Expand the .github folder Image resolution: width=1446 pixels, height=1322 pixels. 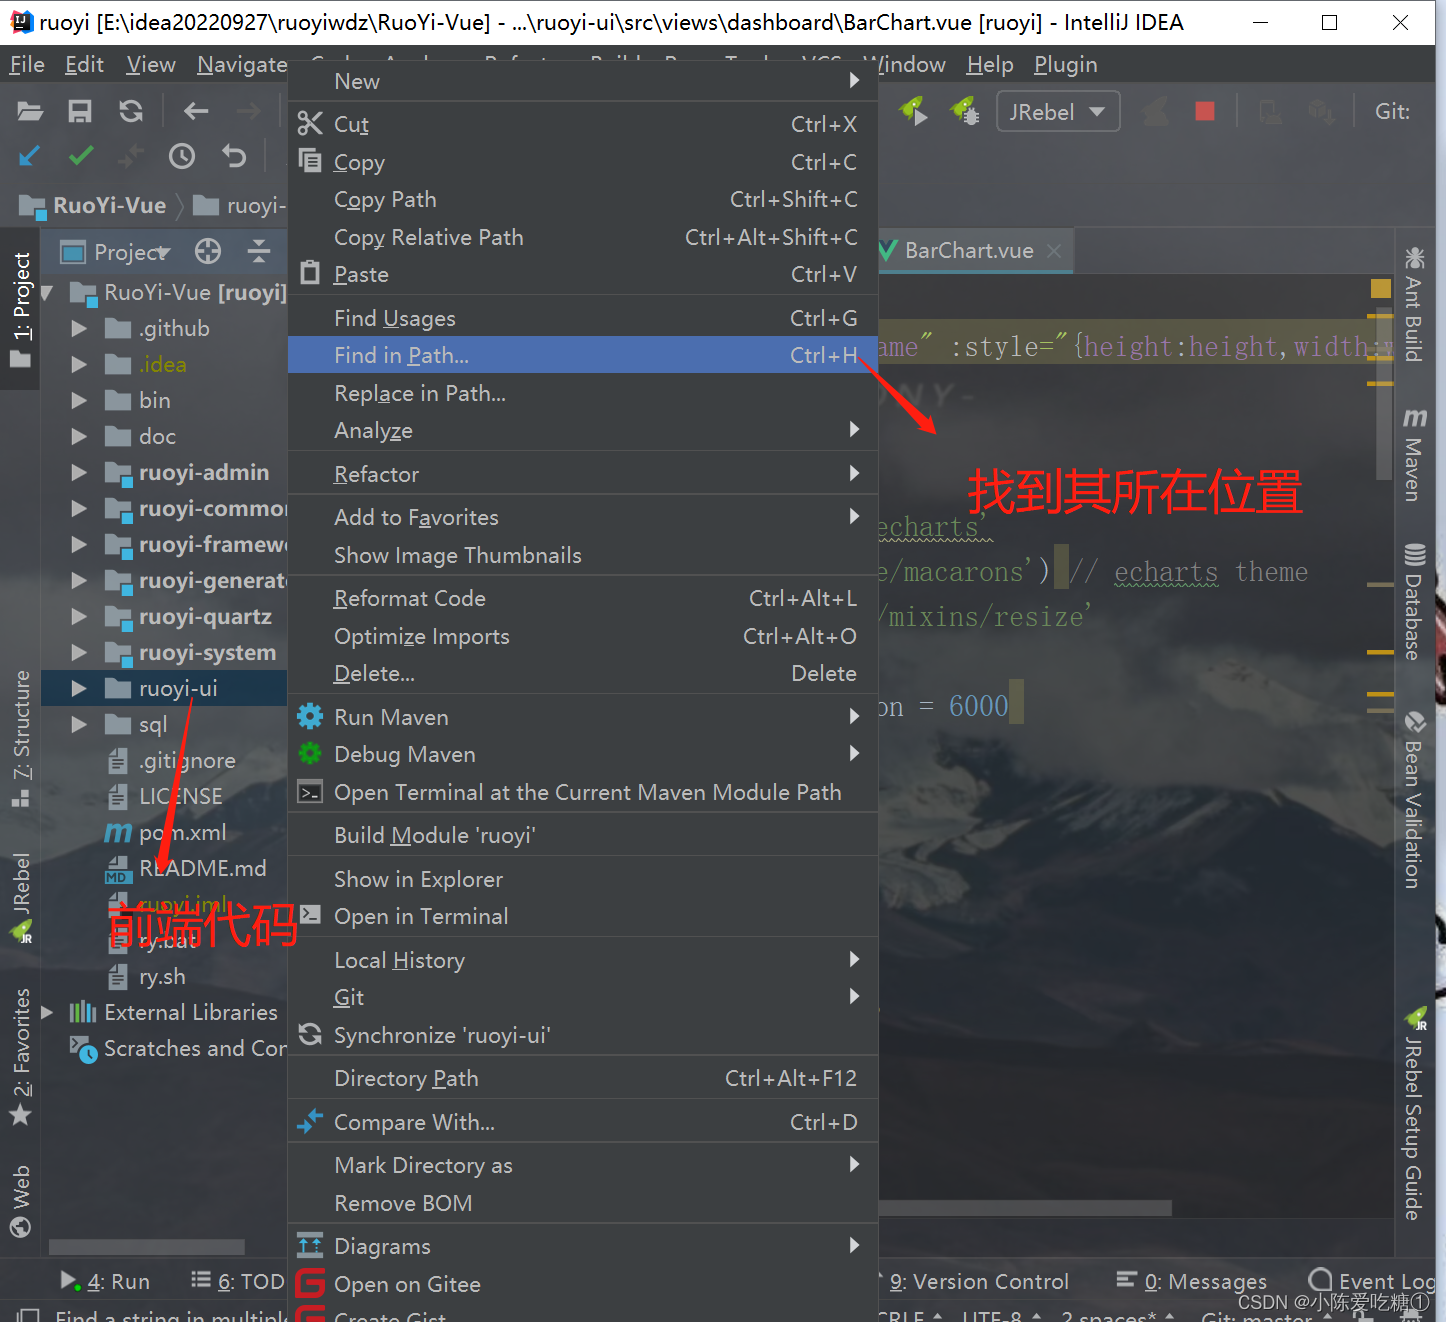79,328
